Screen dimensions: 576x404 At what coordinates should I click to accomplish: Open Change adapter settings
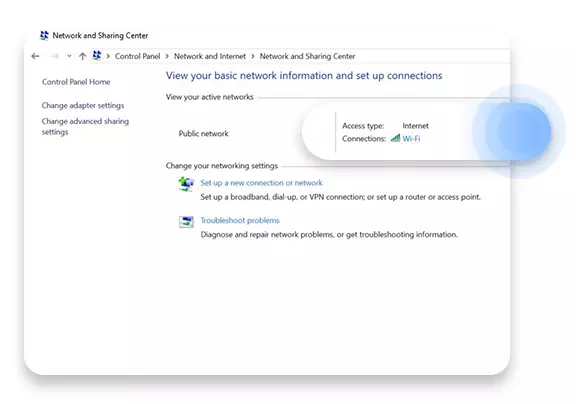pos(83,105)
